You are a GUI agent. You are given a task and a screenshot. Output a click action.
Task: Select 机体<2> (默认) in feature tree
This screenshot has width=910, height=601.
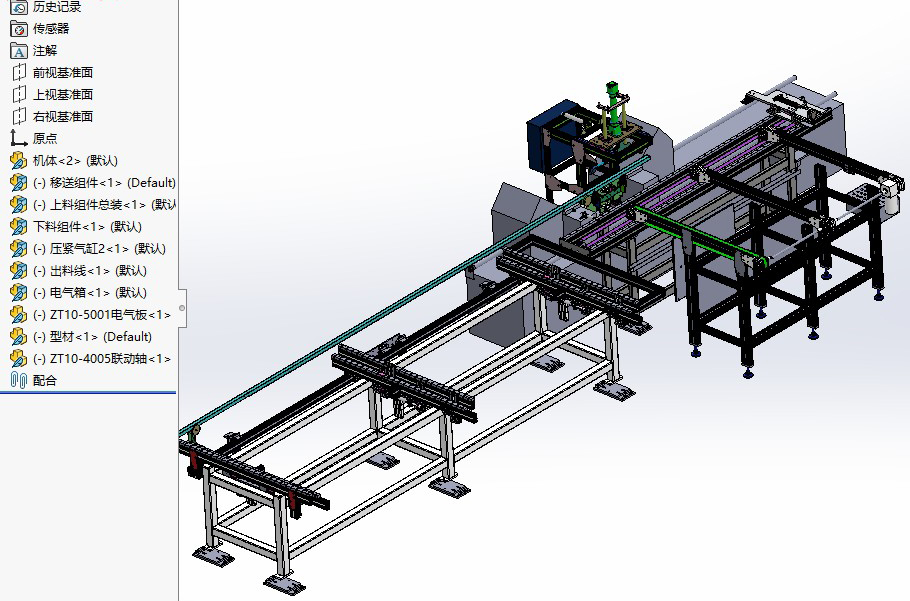[x=75, y=161]
